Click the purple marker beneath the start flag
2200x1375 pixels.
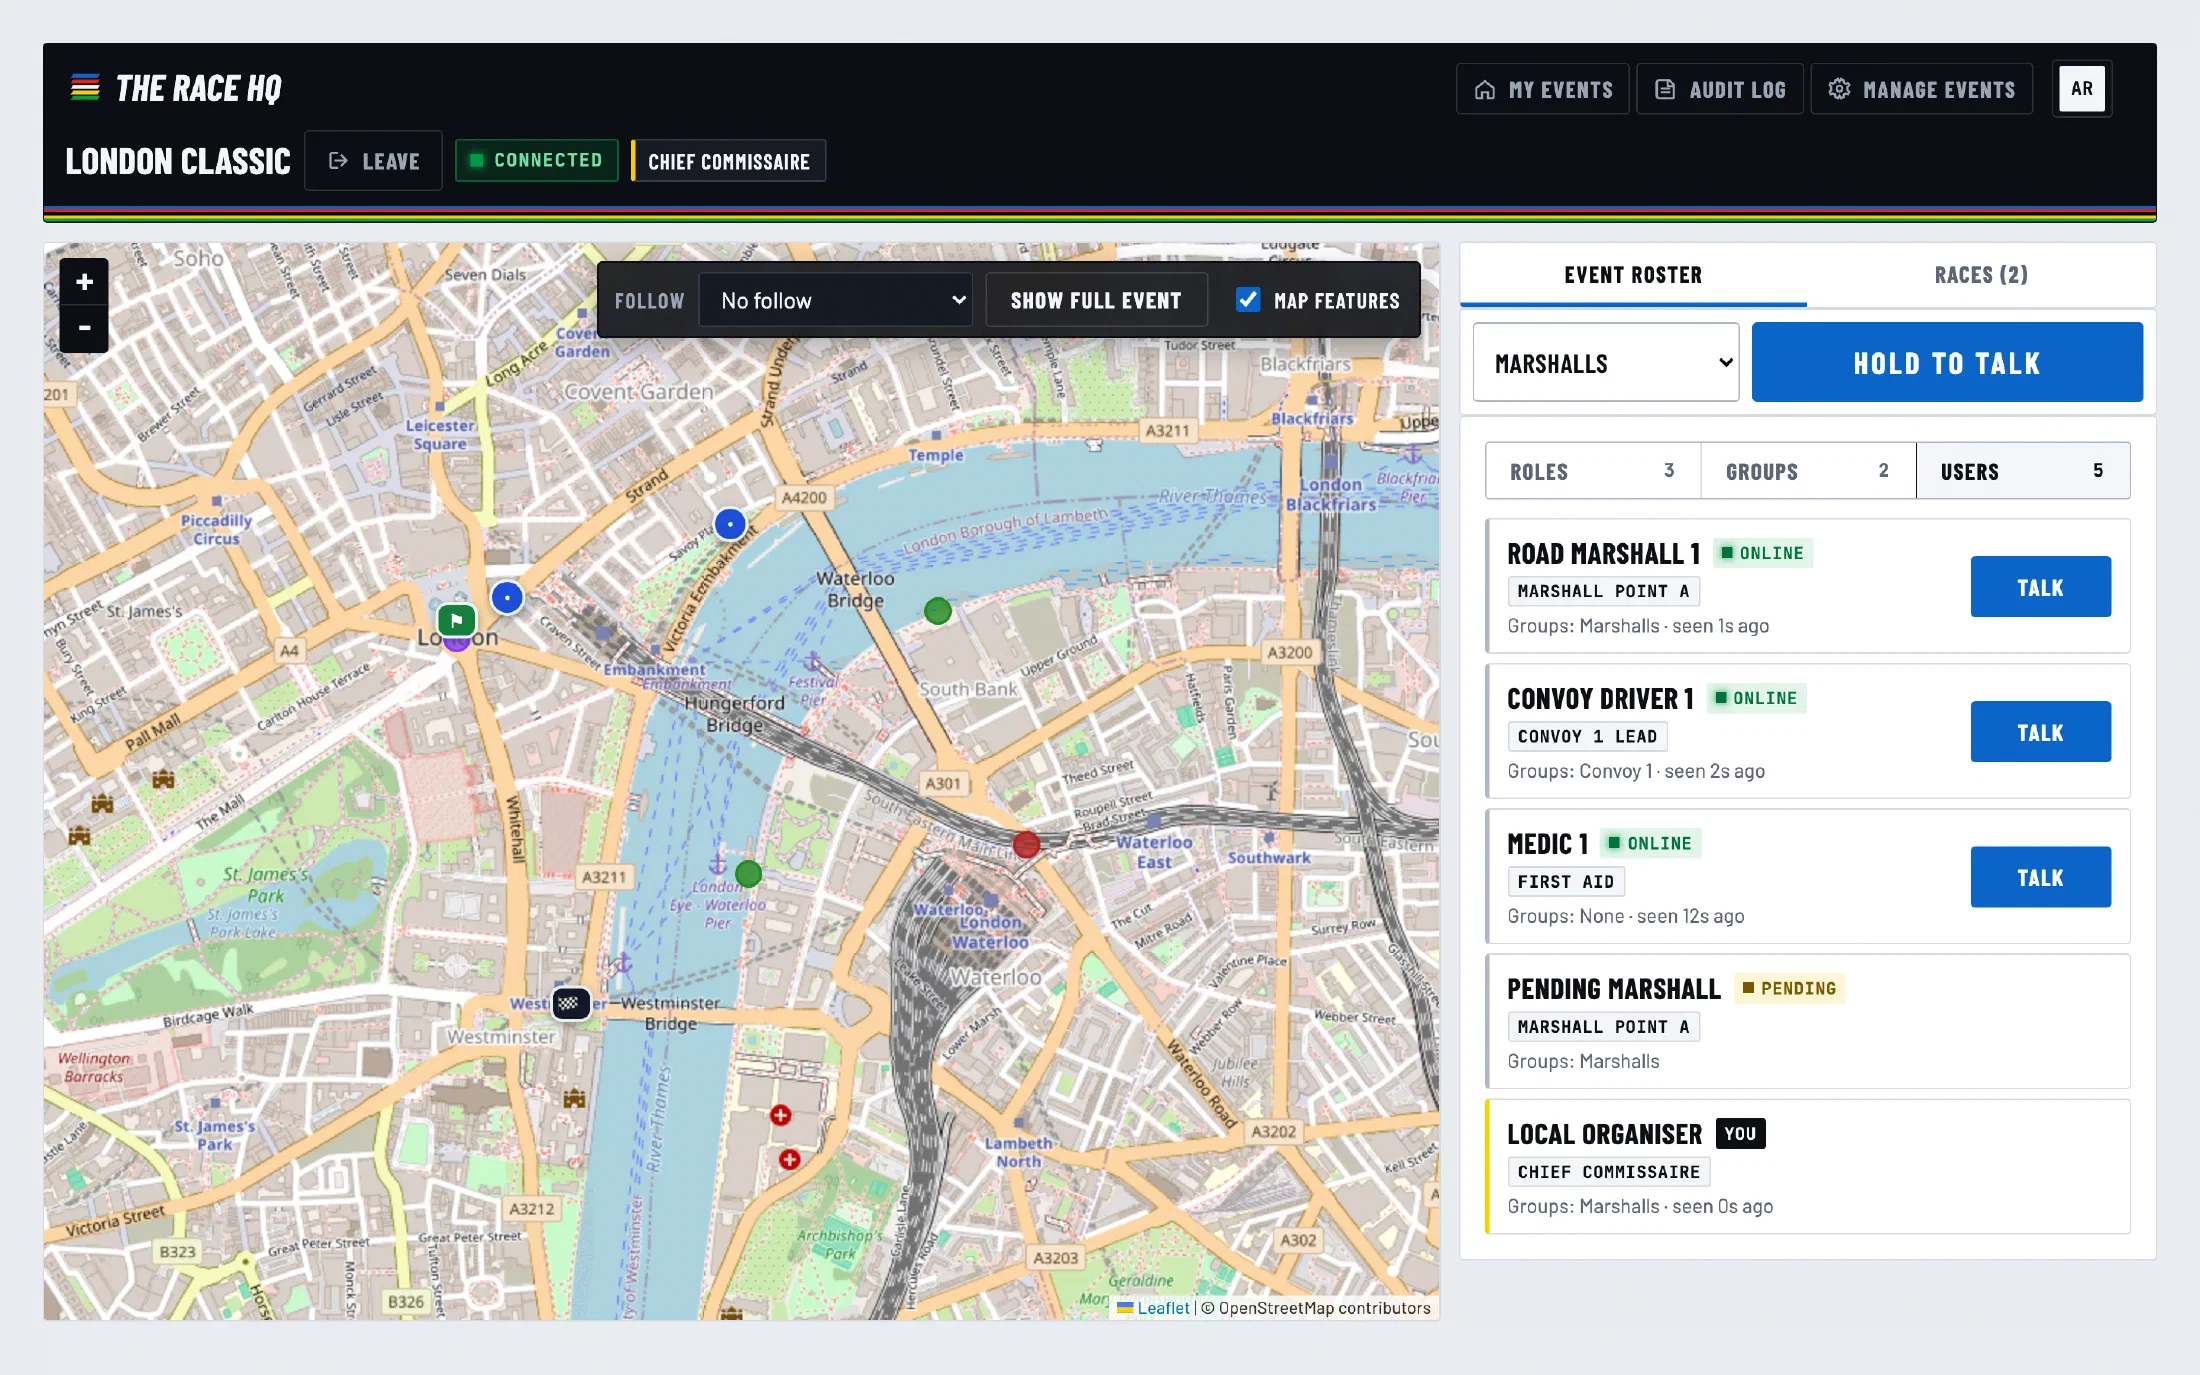(x=456, y=644)
